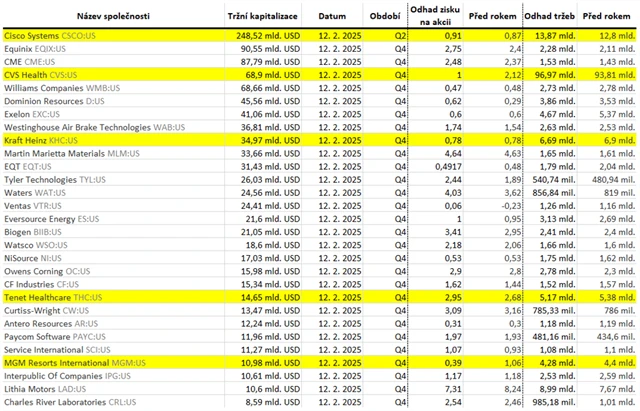Click year-ago EPS 8,24 for Lithia Motors
The width and height of the screenshot is (640, 411).
coord(513,389)
